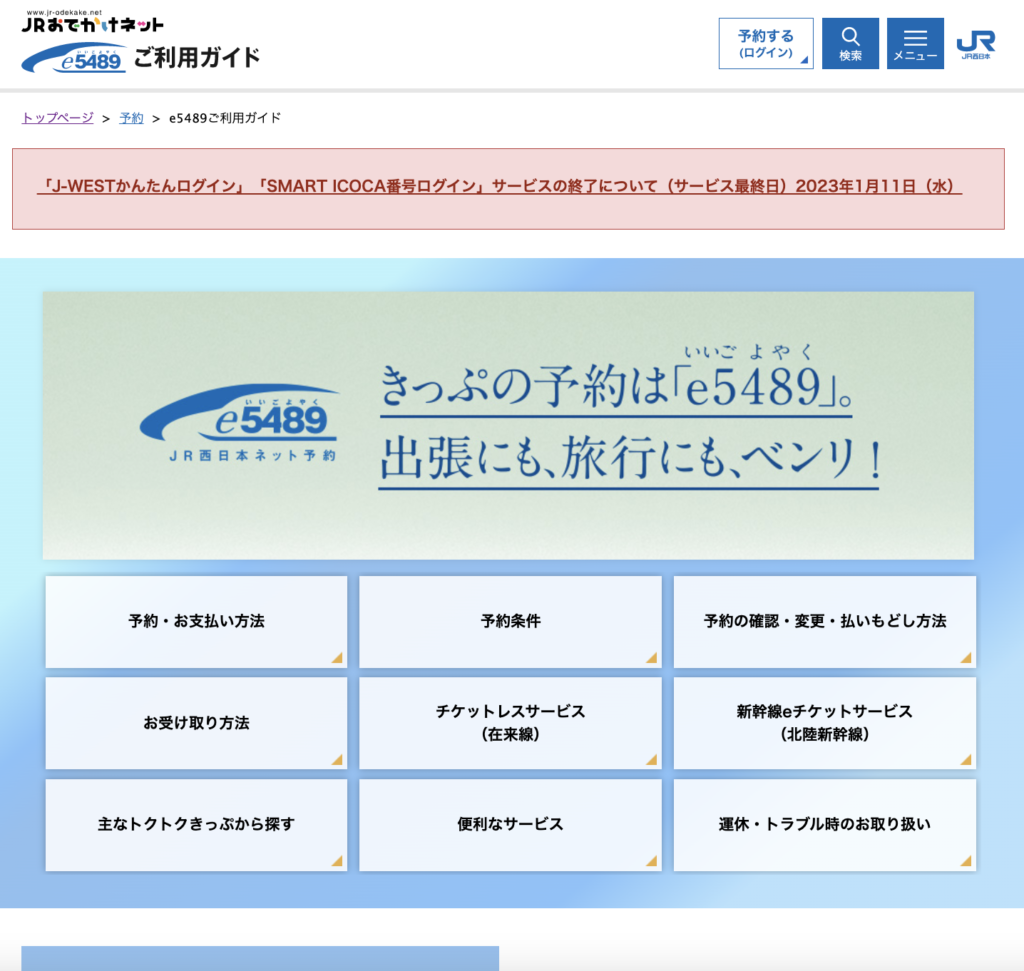The image size is (1024, 971).
Task: Browse 主なトクトクきっぷから探す
Action: click(x=196, y=825)
